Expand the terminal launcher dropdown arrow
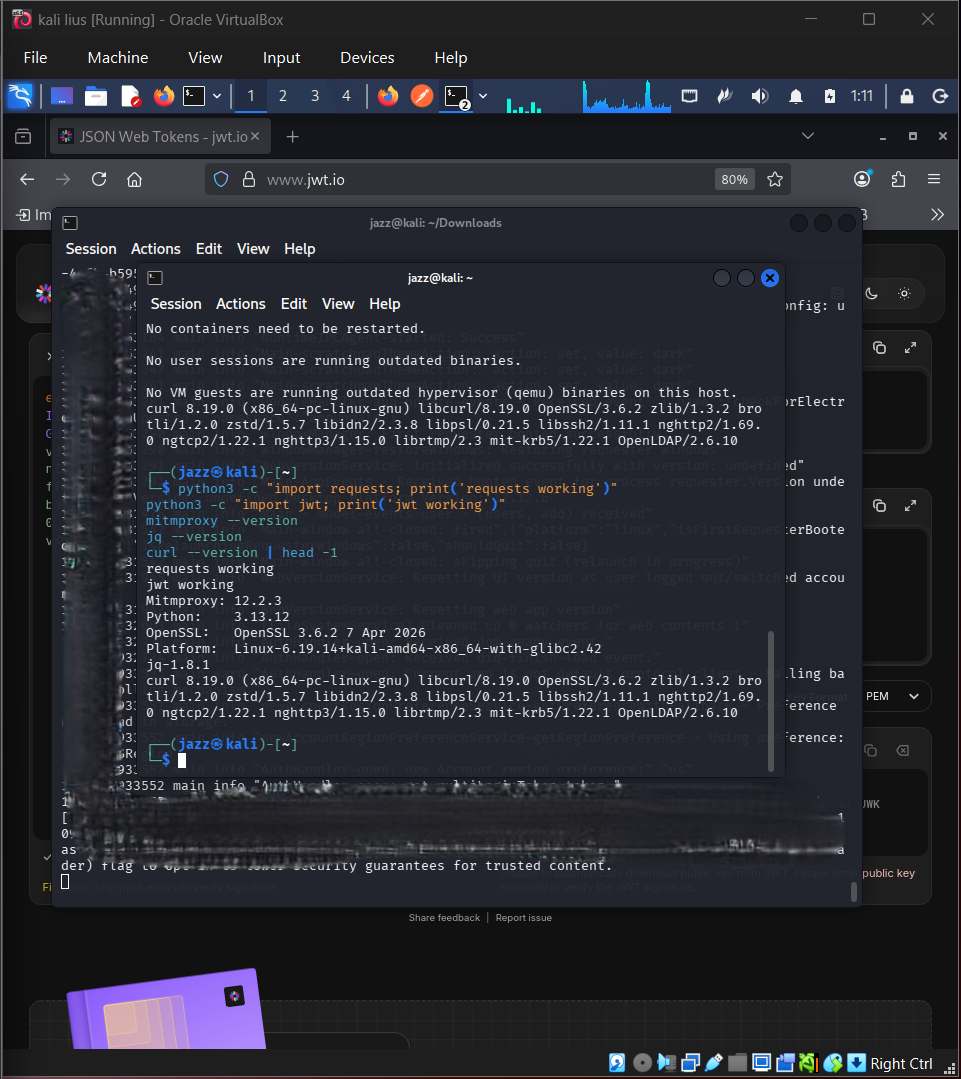The width and height of the screenshot is (961, 1079). click(217, 96)
